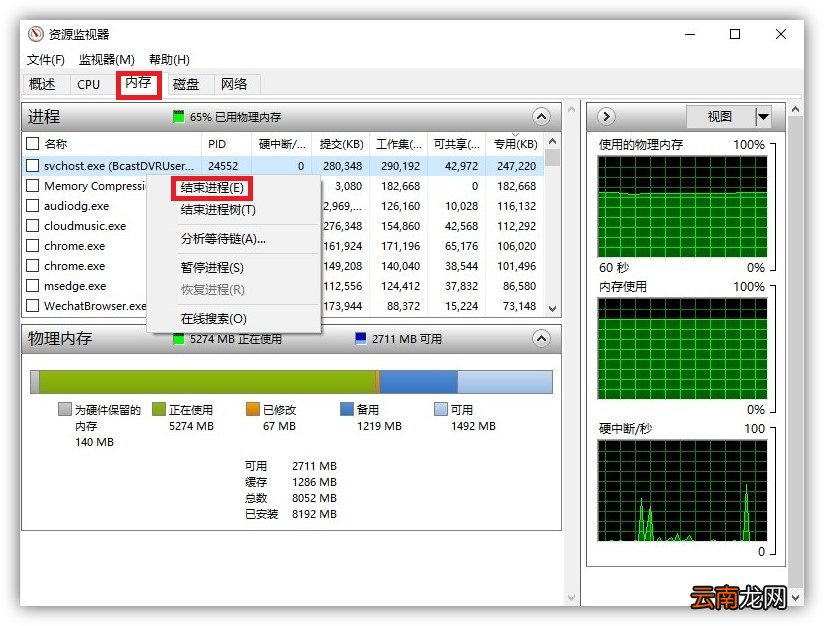Select the svchost.exe PID cell 24552
The image size is (824, 626).
coord(223,166)
